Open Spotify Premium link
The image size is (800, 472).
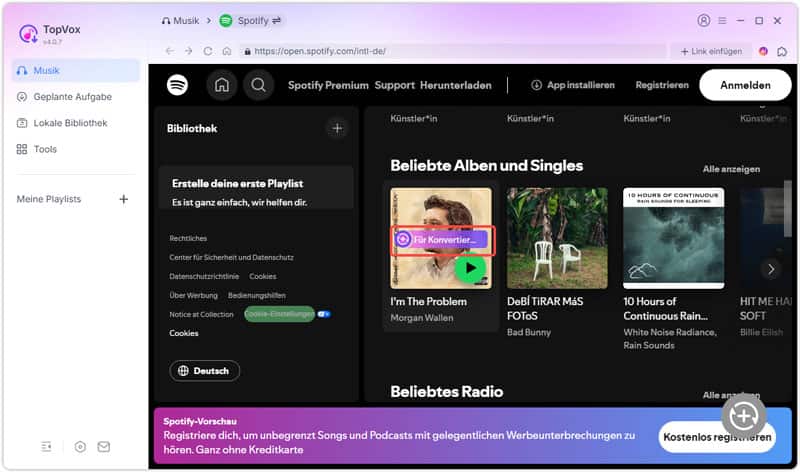pos(328,85)
